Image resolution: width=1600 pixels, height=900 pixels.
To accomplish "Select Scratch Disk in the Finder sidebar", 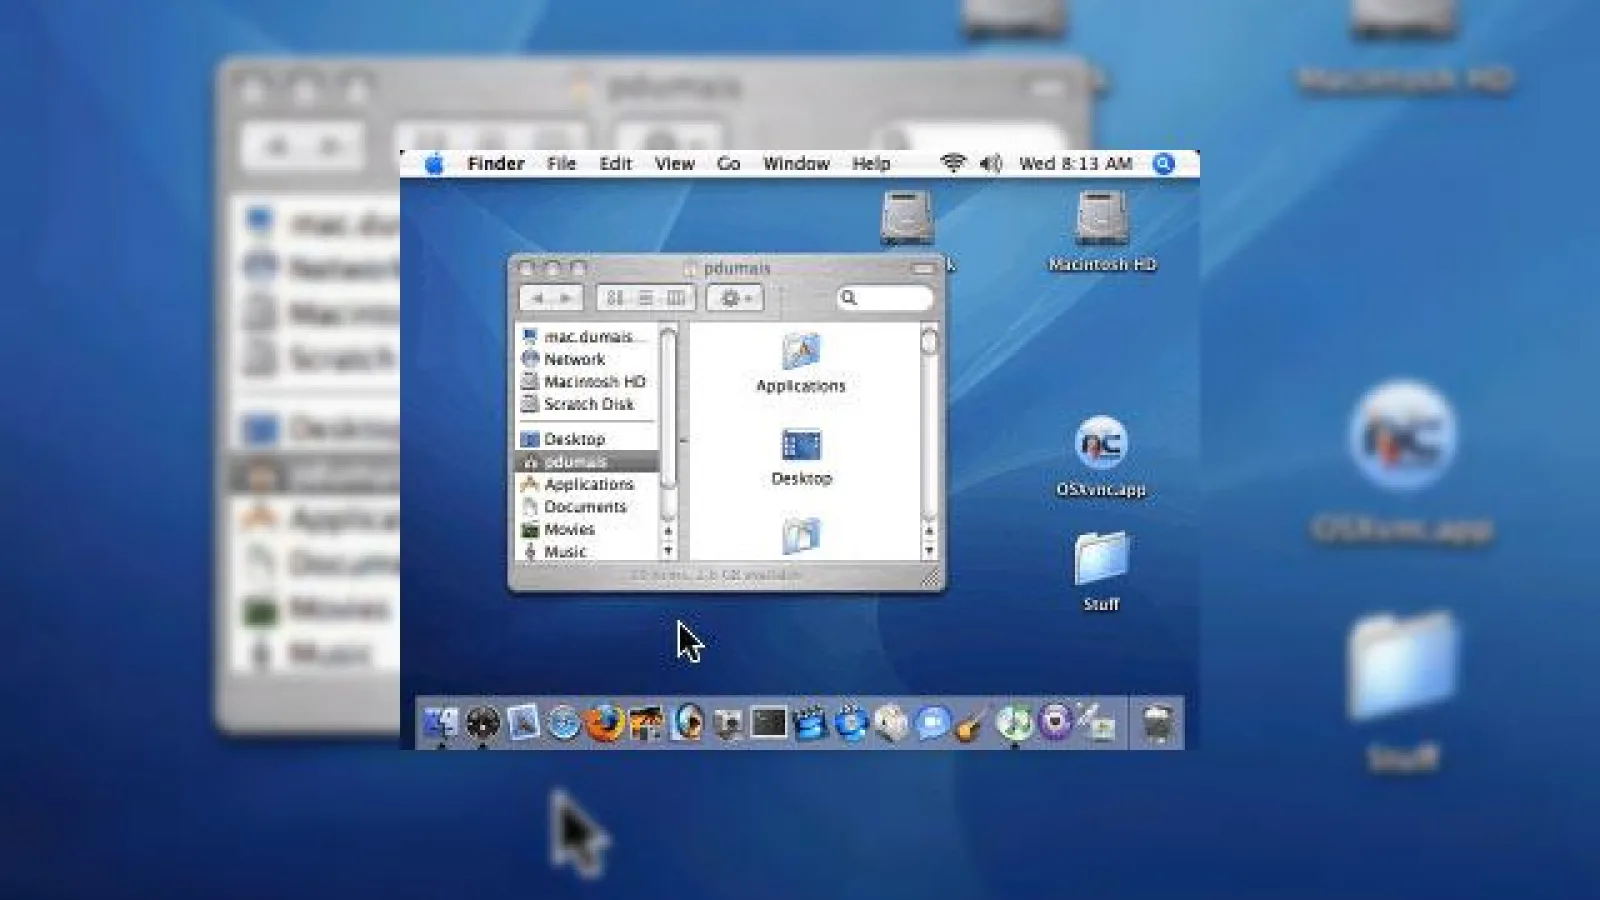I will click(587, 404).
